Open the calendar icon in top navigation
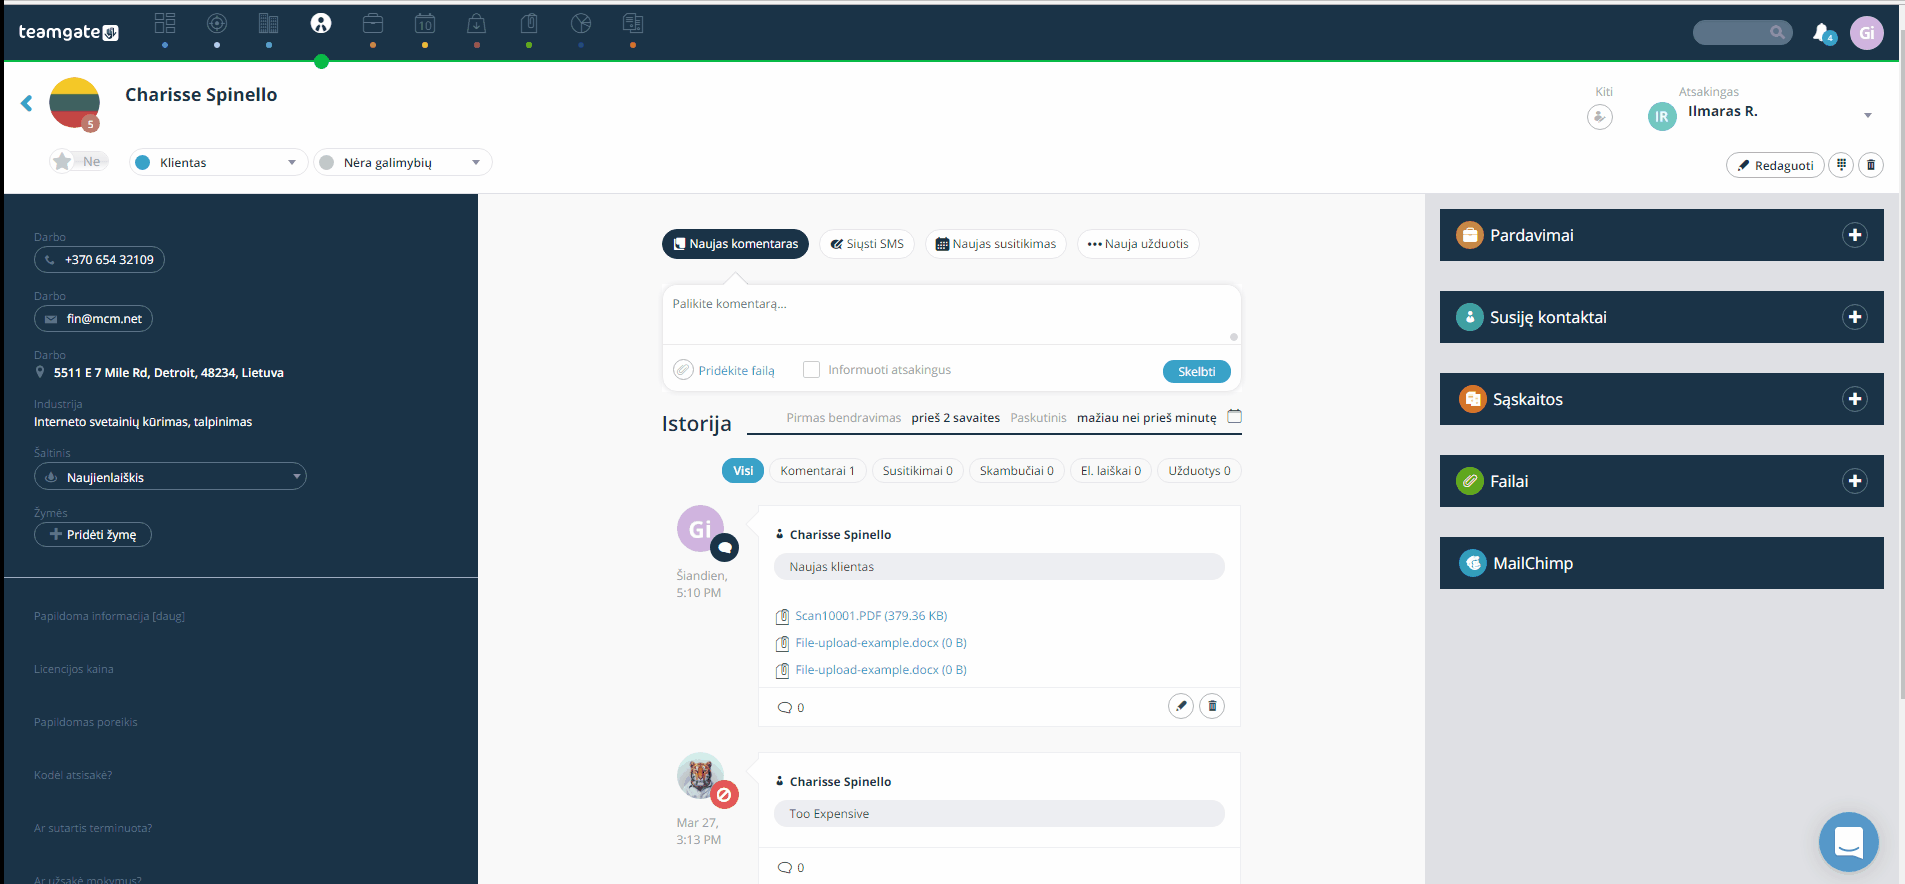Screen dimensions: 1905x884 425,23
